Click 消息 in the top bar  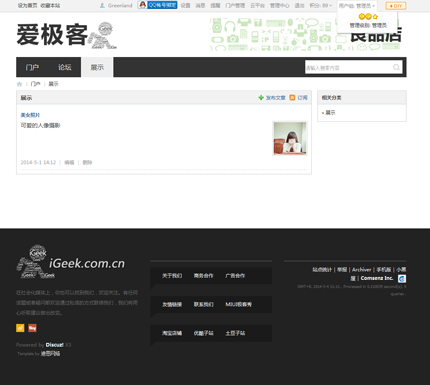click(200, 5)
